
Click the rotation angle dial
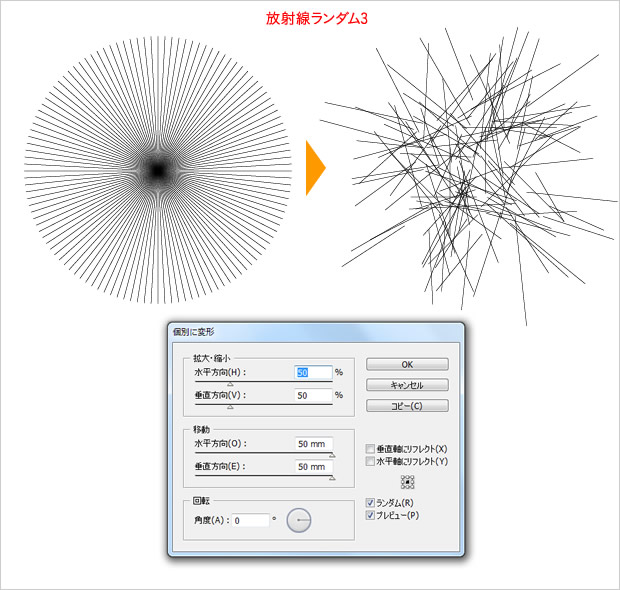[x=299, y=520]
